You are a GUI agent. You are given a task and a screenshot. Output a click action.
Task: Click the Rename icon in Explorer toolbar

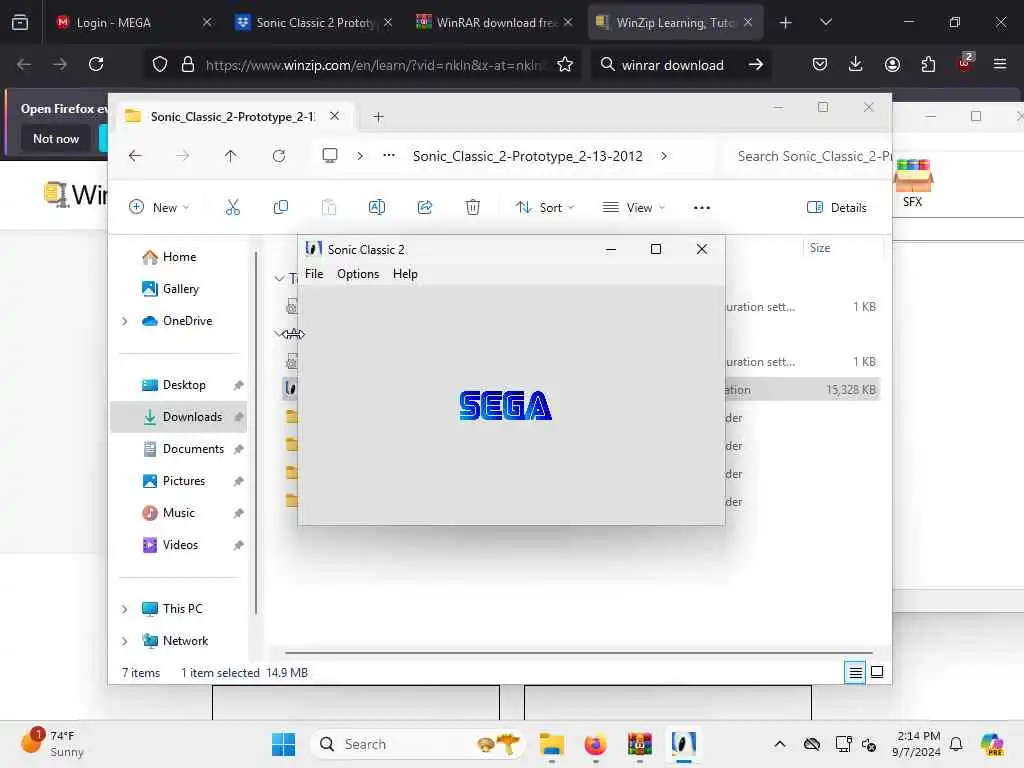coord(377,208)
